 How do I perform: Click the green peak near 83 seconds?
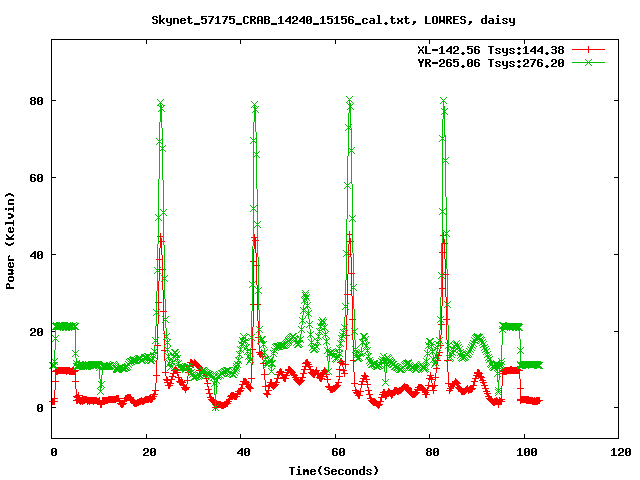pos(443,100)
